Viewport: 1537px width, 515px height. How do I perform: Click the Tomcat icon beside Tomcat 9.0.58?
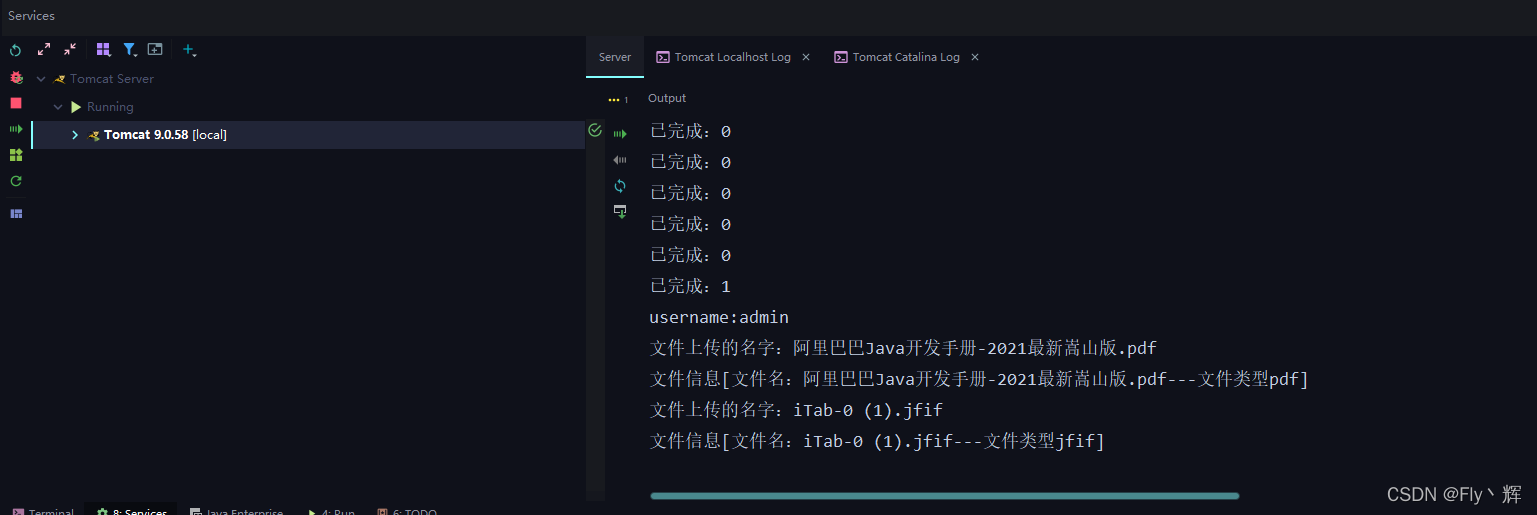94,135
